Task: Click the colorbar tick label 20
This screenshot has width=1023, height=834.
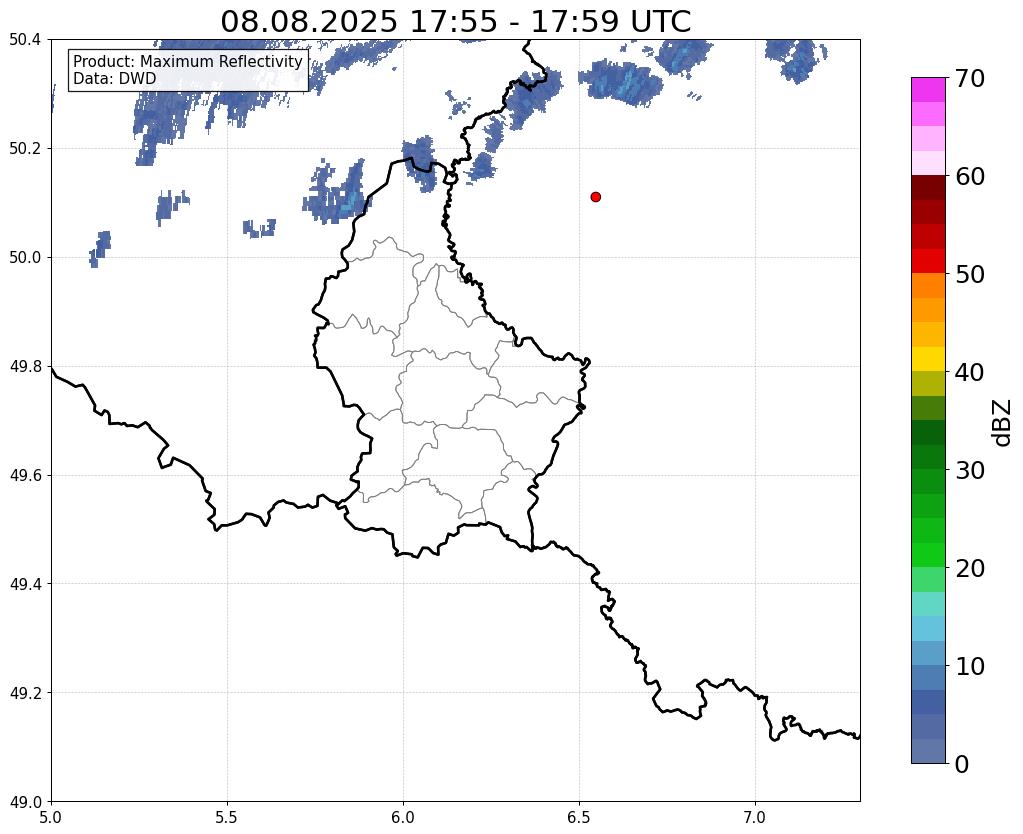Action: pyautogui.click(x=970, y=568)
